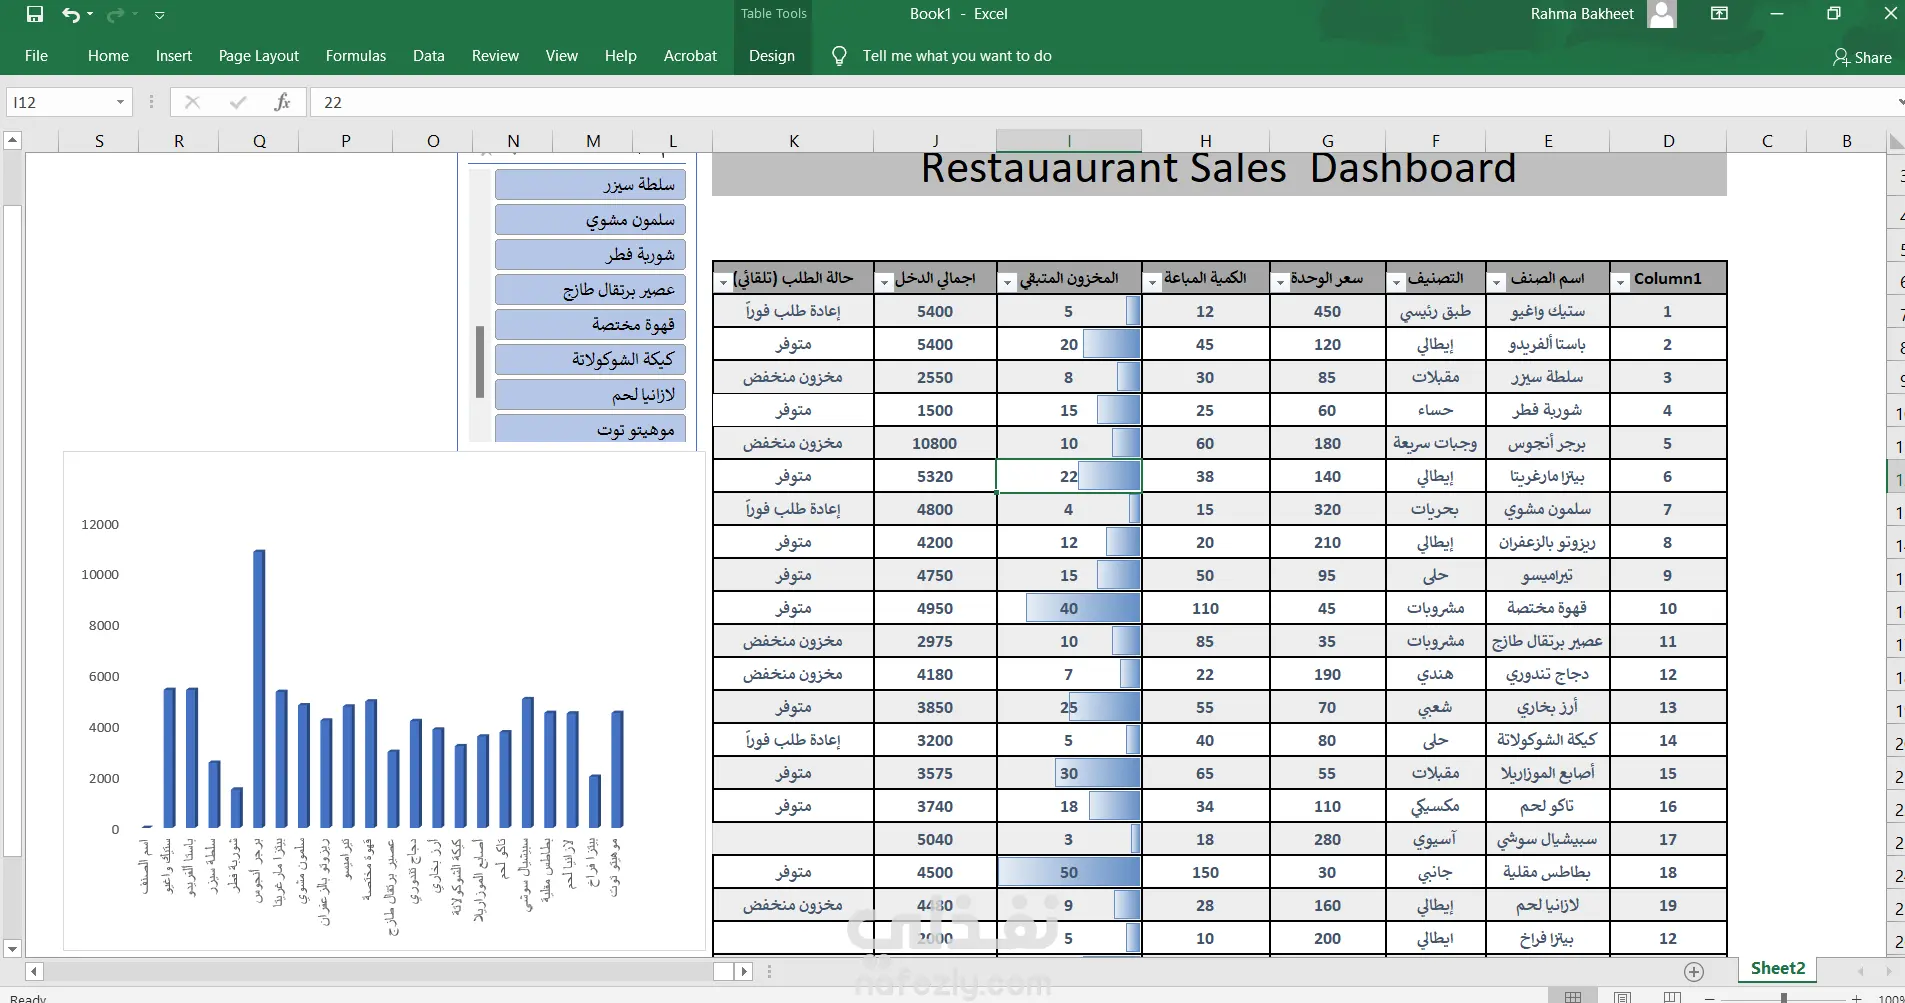Click the formula bar containing 22
Image resolution: width=1905 pixels, height=1003 pixels.
1100,102
